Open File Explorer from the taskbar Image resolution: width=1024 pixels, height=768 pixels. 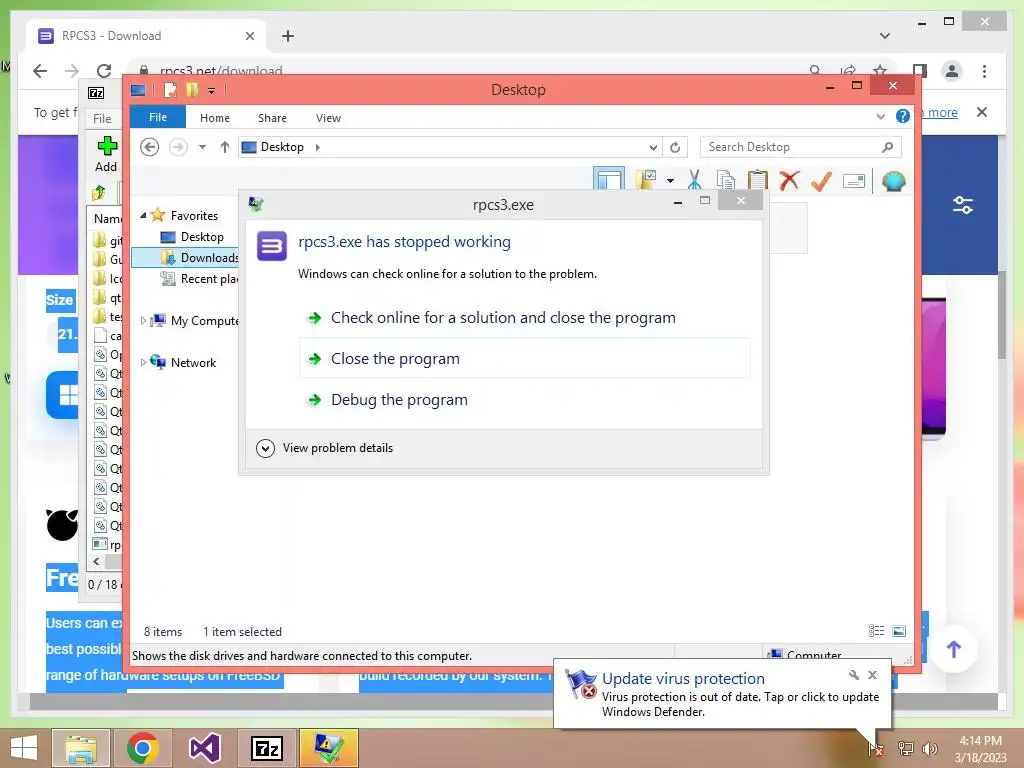[x=80, y=748]
